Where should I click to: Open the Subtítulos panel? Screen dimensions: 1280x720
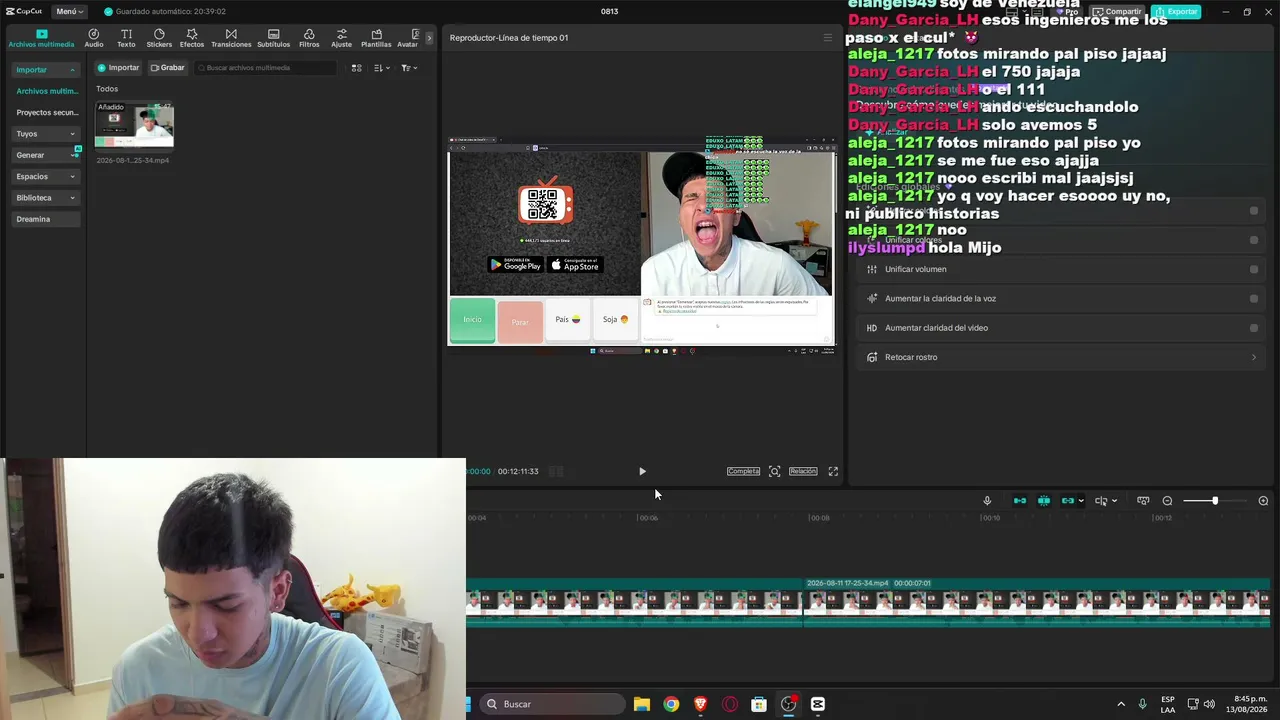[x=273, y=38]
